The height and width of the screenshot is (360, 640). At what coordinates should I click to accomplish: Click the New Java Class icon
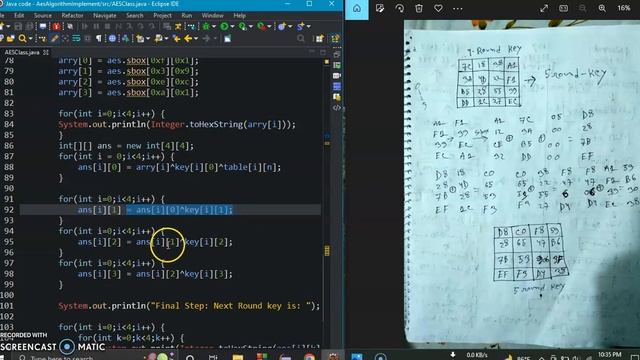pyautogui.click(x=300, y=26)
